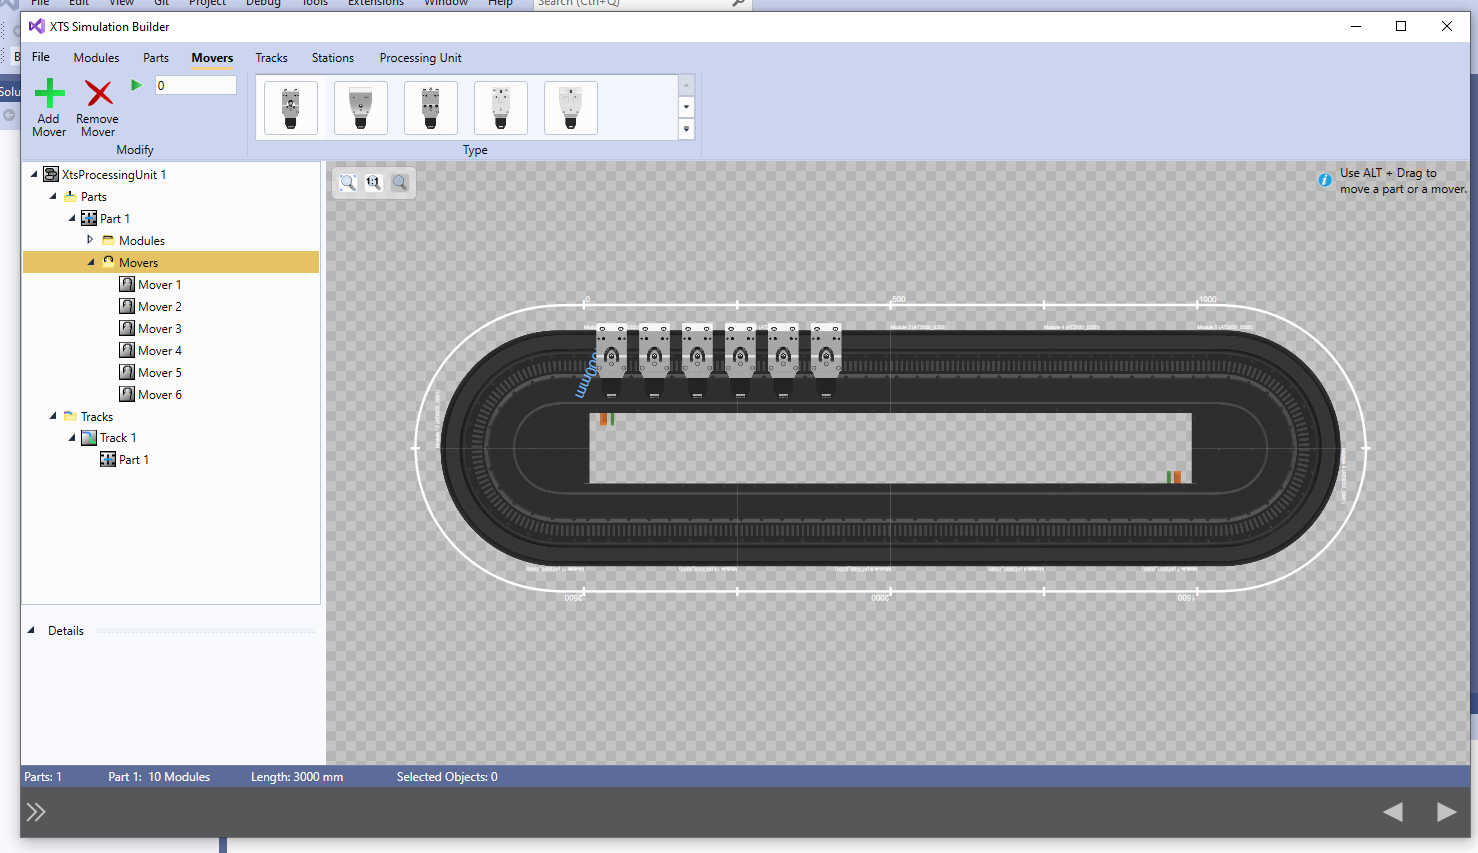Select the second mover type thumbnail
The height and width of the screenshot is (853, 1478).
click(361, 108)
